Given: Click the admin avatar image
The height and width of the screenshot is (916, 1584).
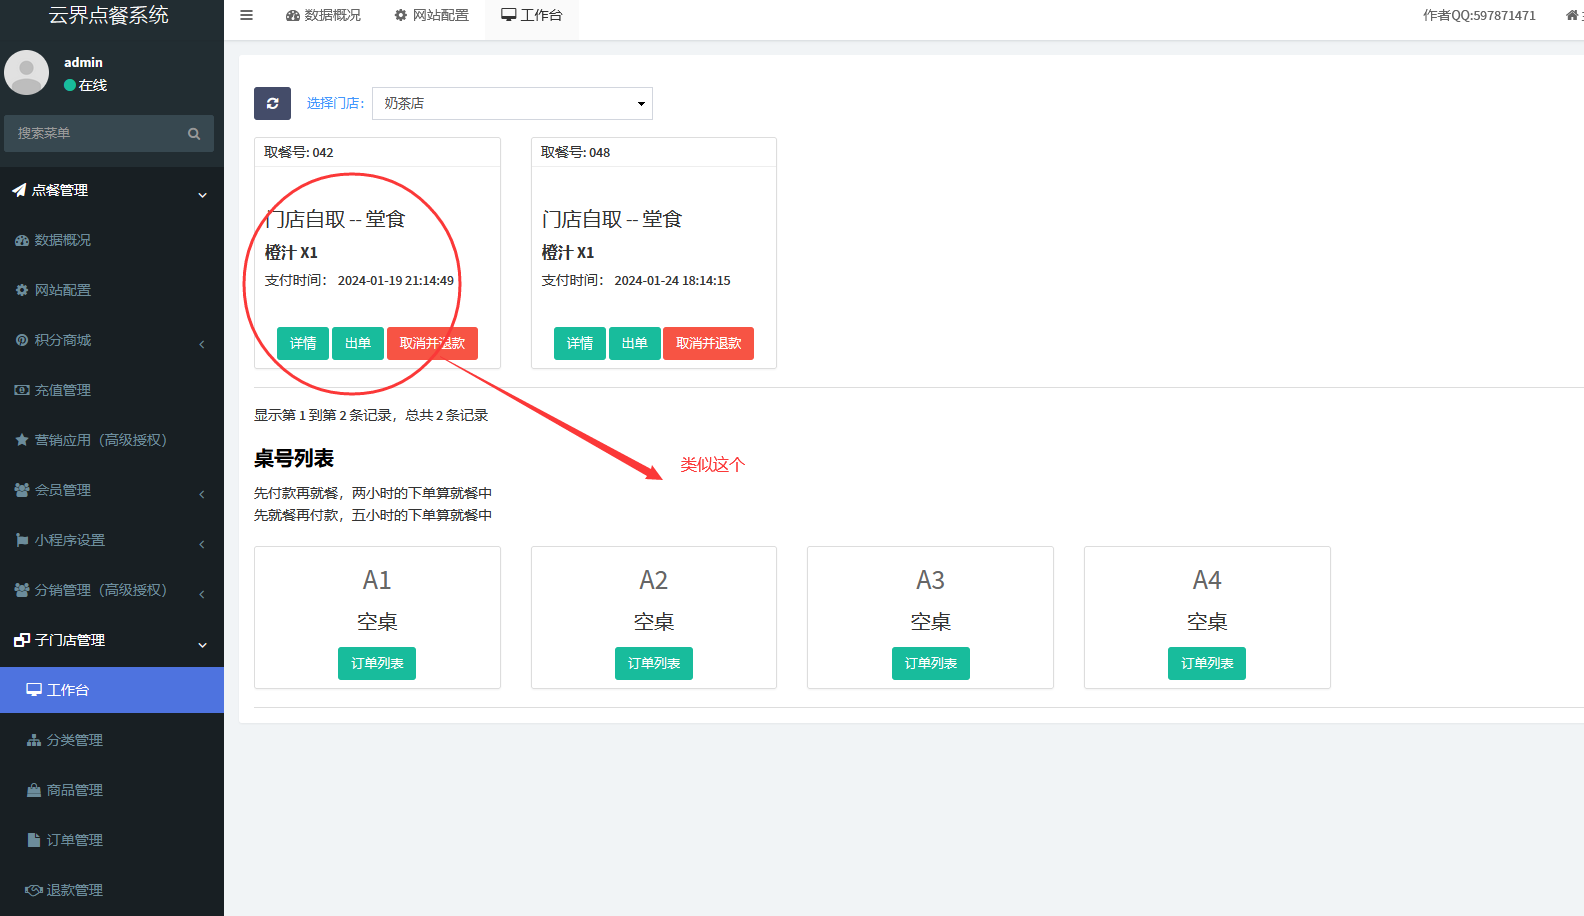Looking at the screenshot, I should [27, 73].
